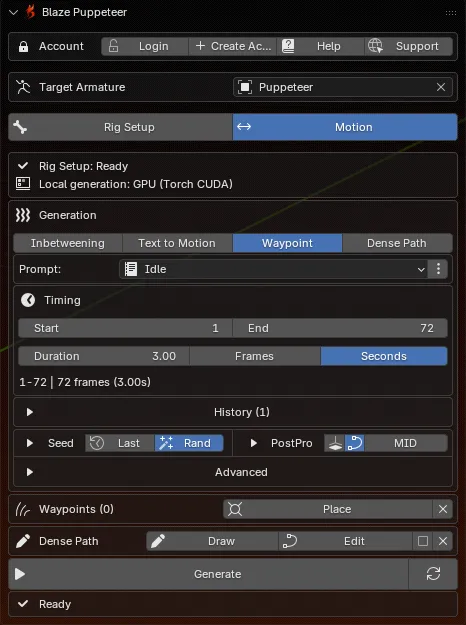Click the Local generation GPU icon

tap(23, 184)
